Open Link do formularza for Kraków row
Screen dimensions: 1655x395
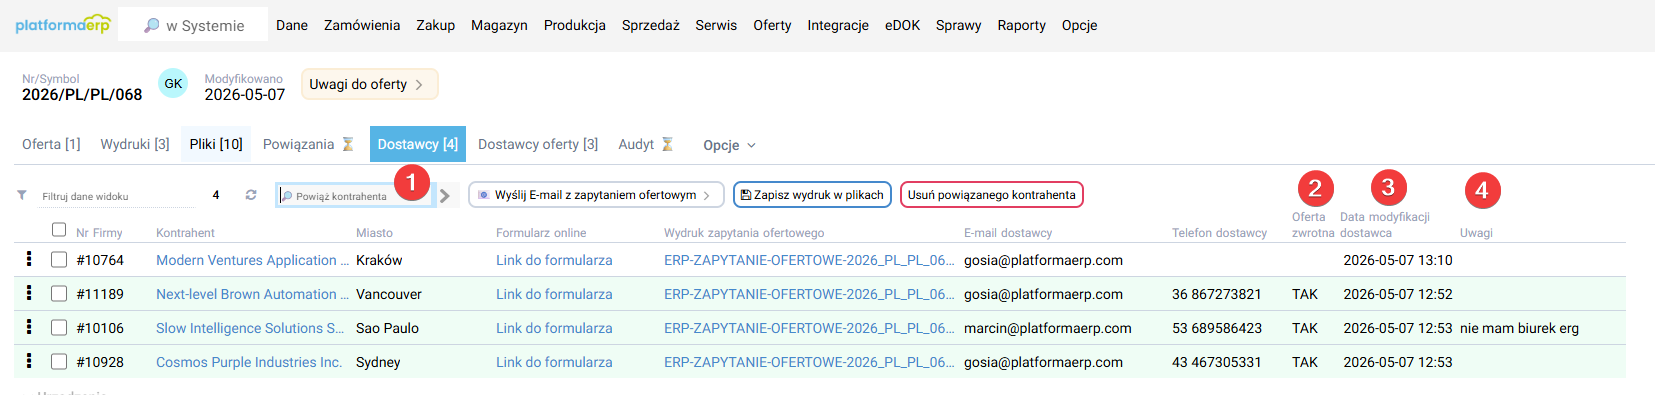pos(554,260)
